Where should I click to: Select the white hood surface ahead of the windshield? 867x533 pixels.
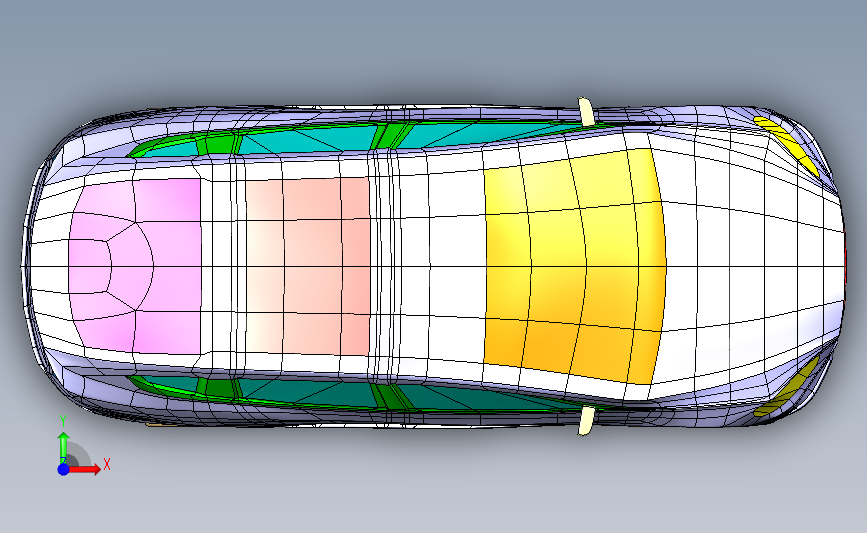pos(749,266)
